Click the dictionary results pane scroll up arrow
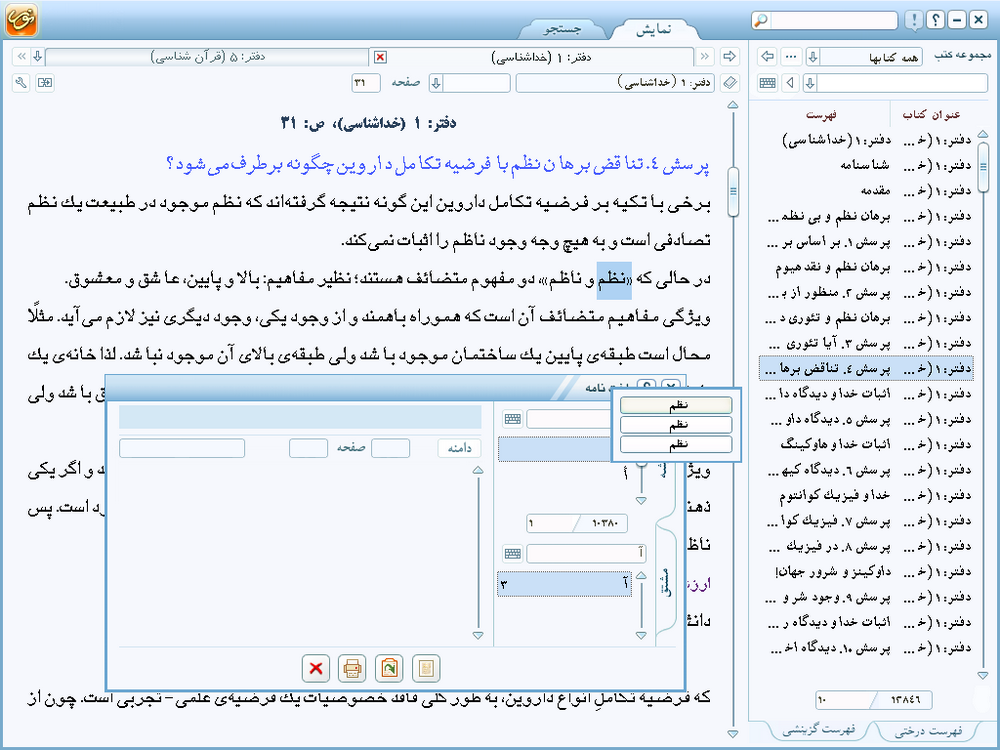 point(478,471)
